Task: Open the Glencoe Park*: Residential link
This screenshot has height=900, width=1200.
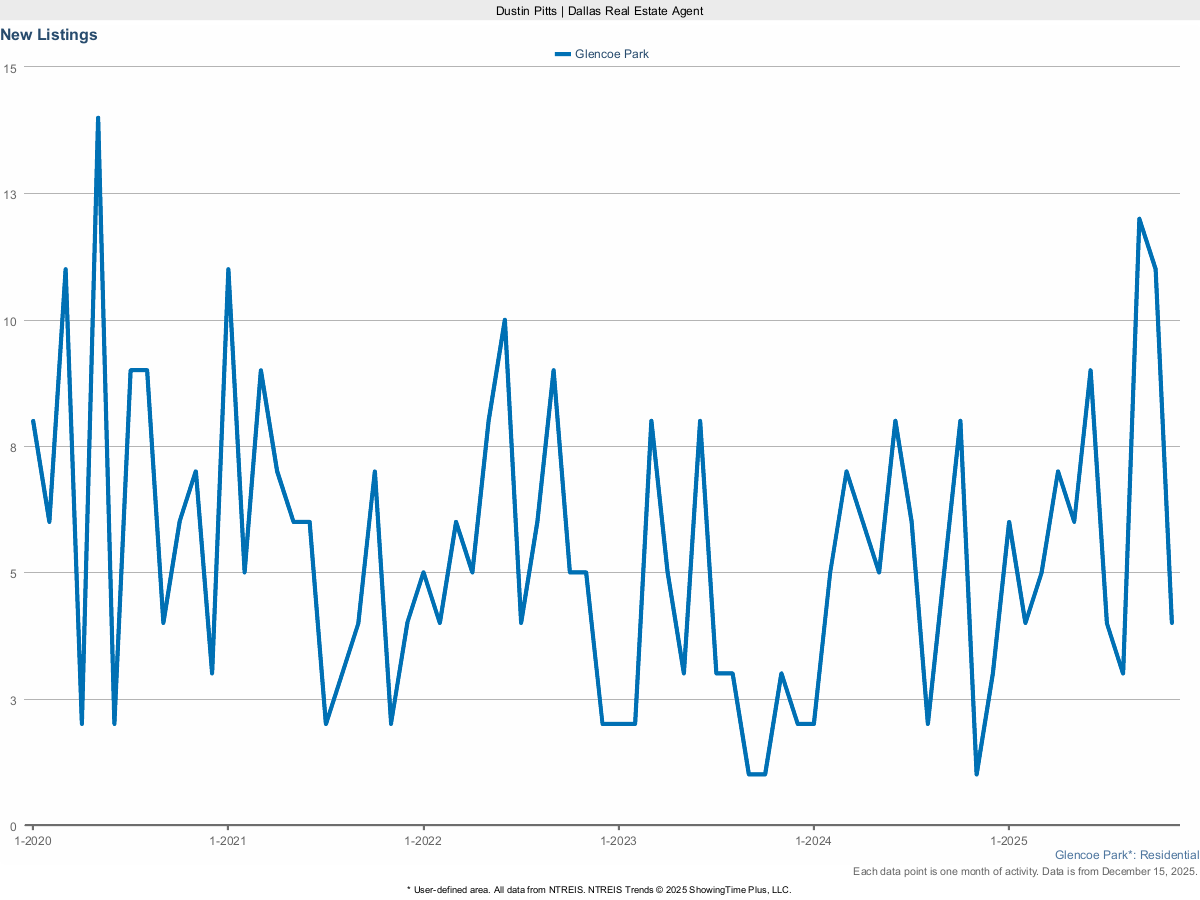Action: pyautogui.click(x=1126, y=855)
